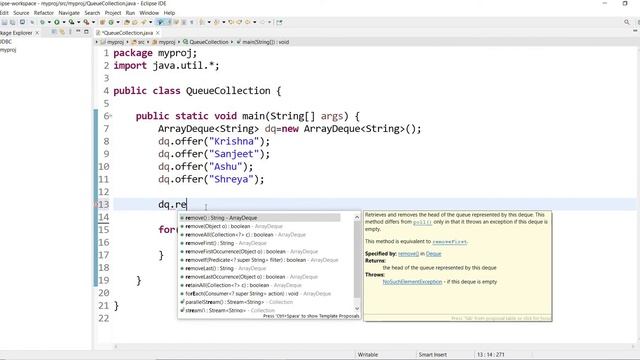Screen dimensions: 640x360
Task: Open the Search menu
Action: [92, 13]
